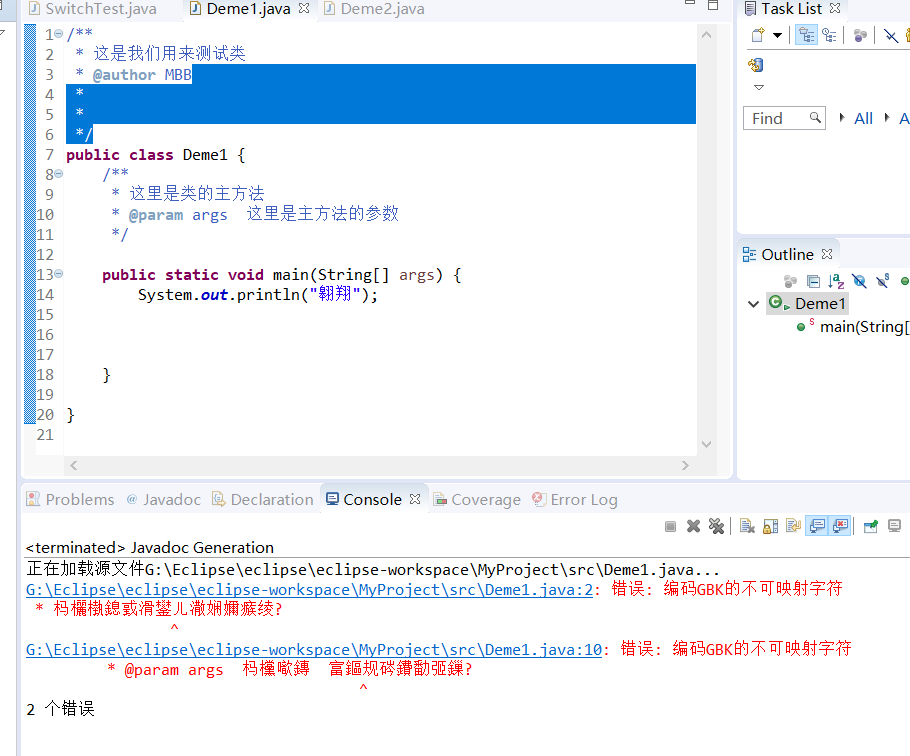Open the Problems view tab

71,500
